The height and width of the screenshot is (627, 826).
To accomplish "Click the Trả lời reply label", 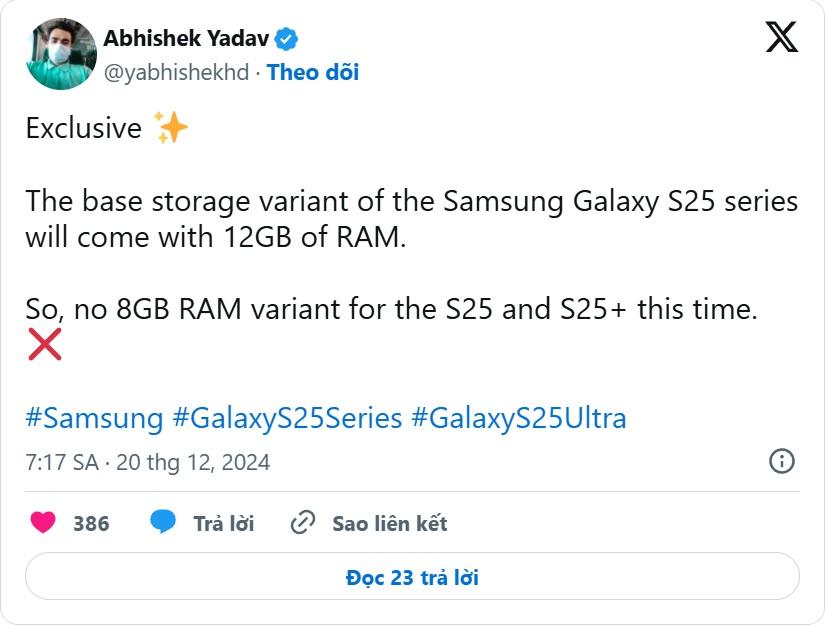I will (x=223, y=523).
